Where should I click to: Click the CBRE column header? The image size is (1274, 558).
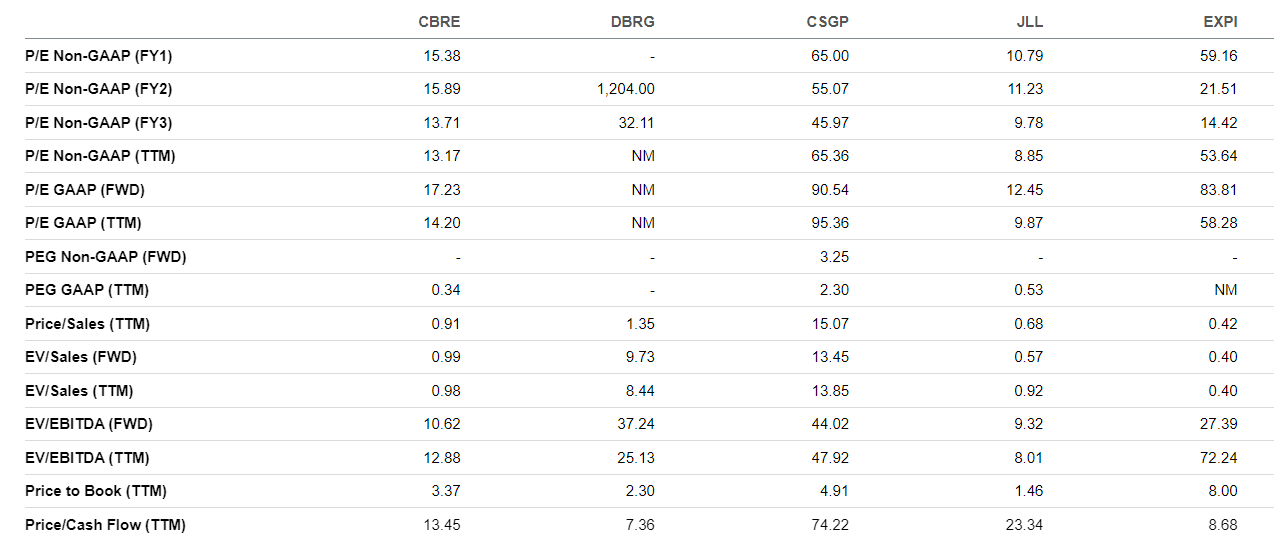click(441, 22)
